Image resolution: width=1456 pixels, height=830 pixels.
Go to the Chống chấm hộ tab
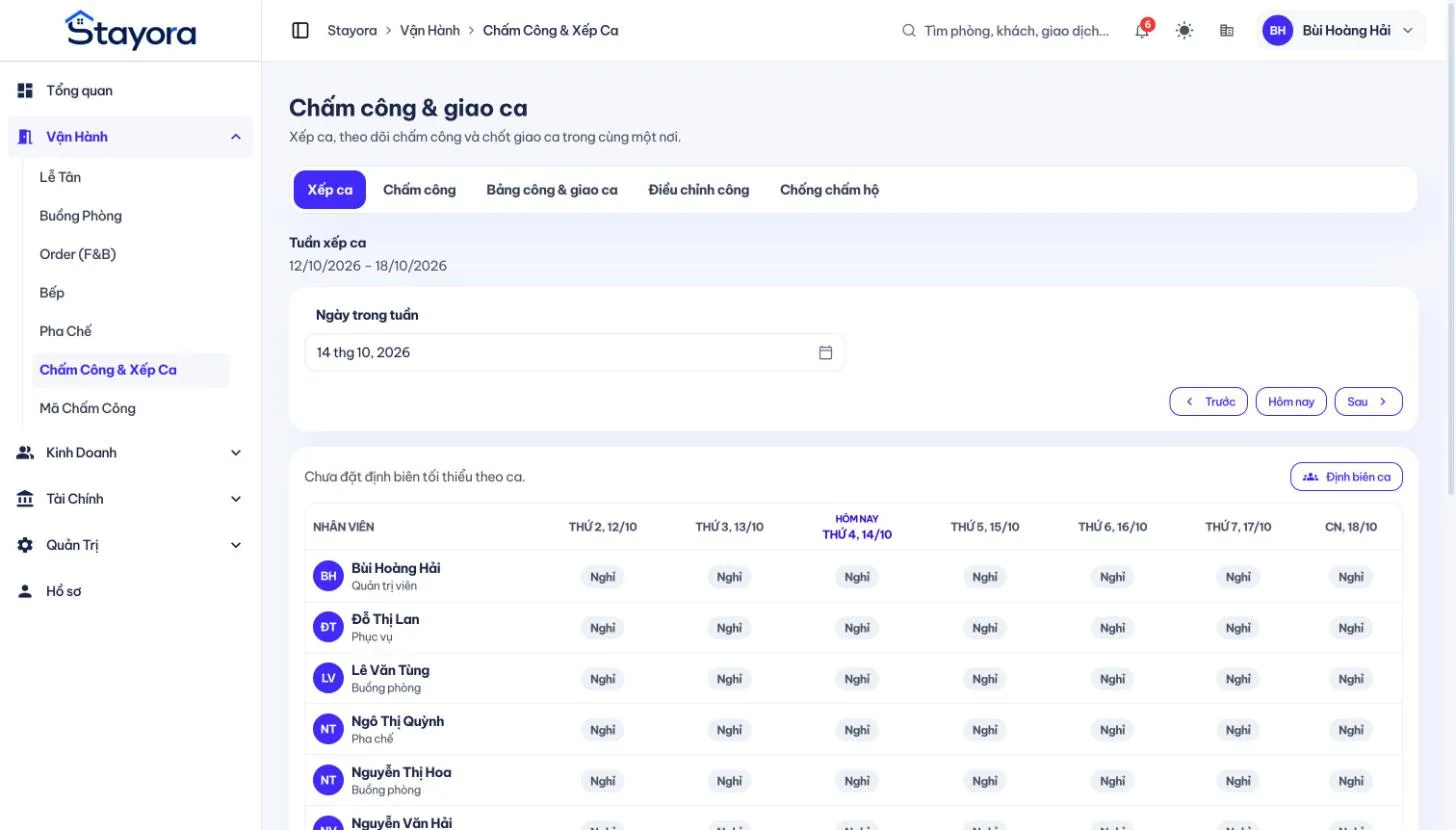click(830, 190)
